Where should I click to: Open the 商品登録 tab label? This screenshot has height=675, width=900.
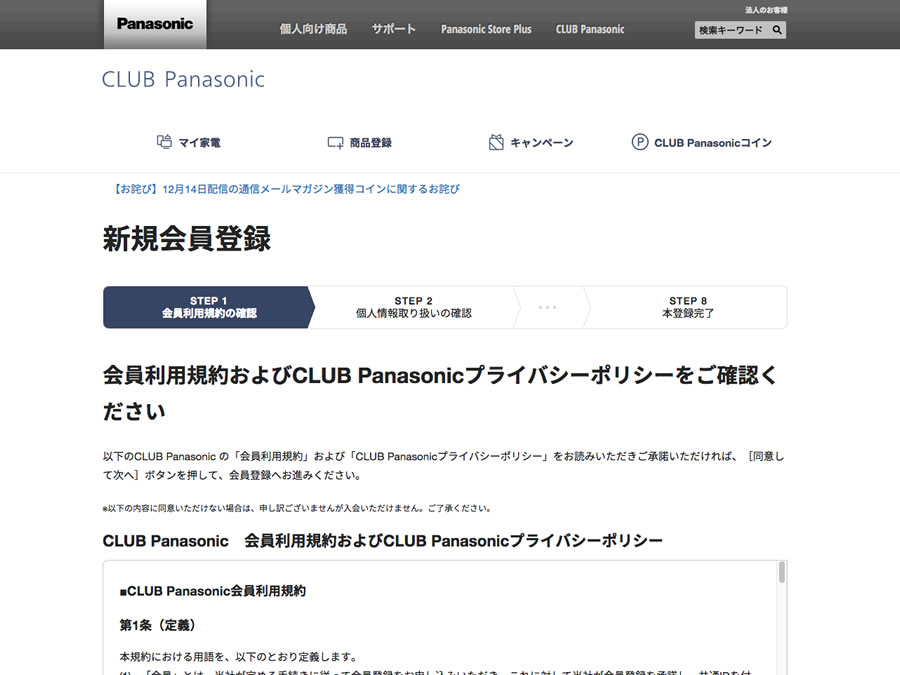[371, 142]
